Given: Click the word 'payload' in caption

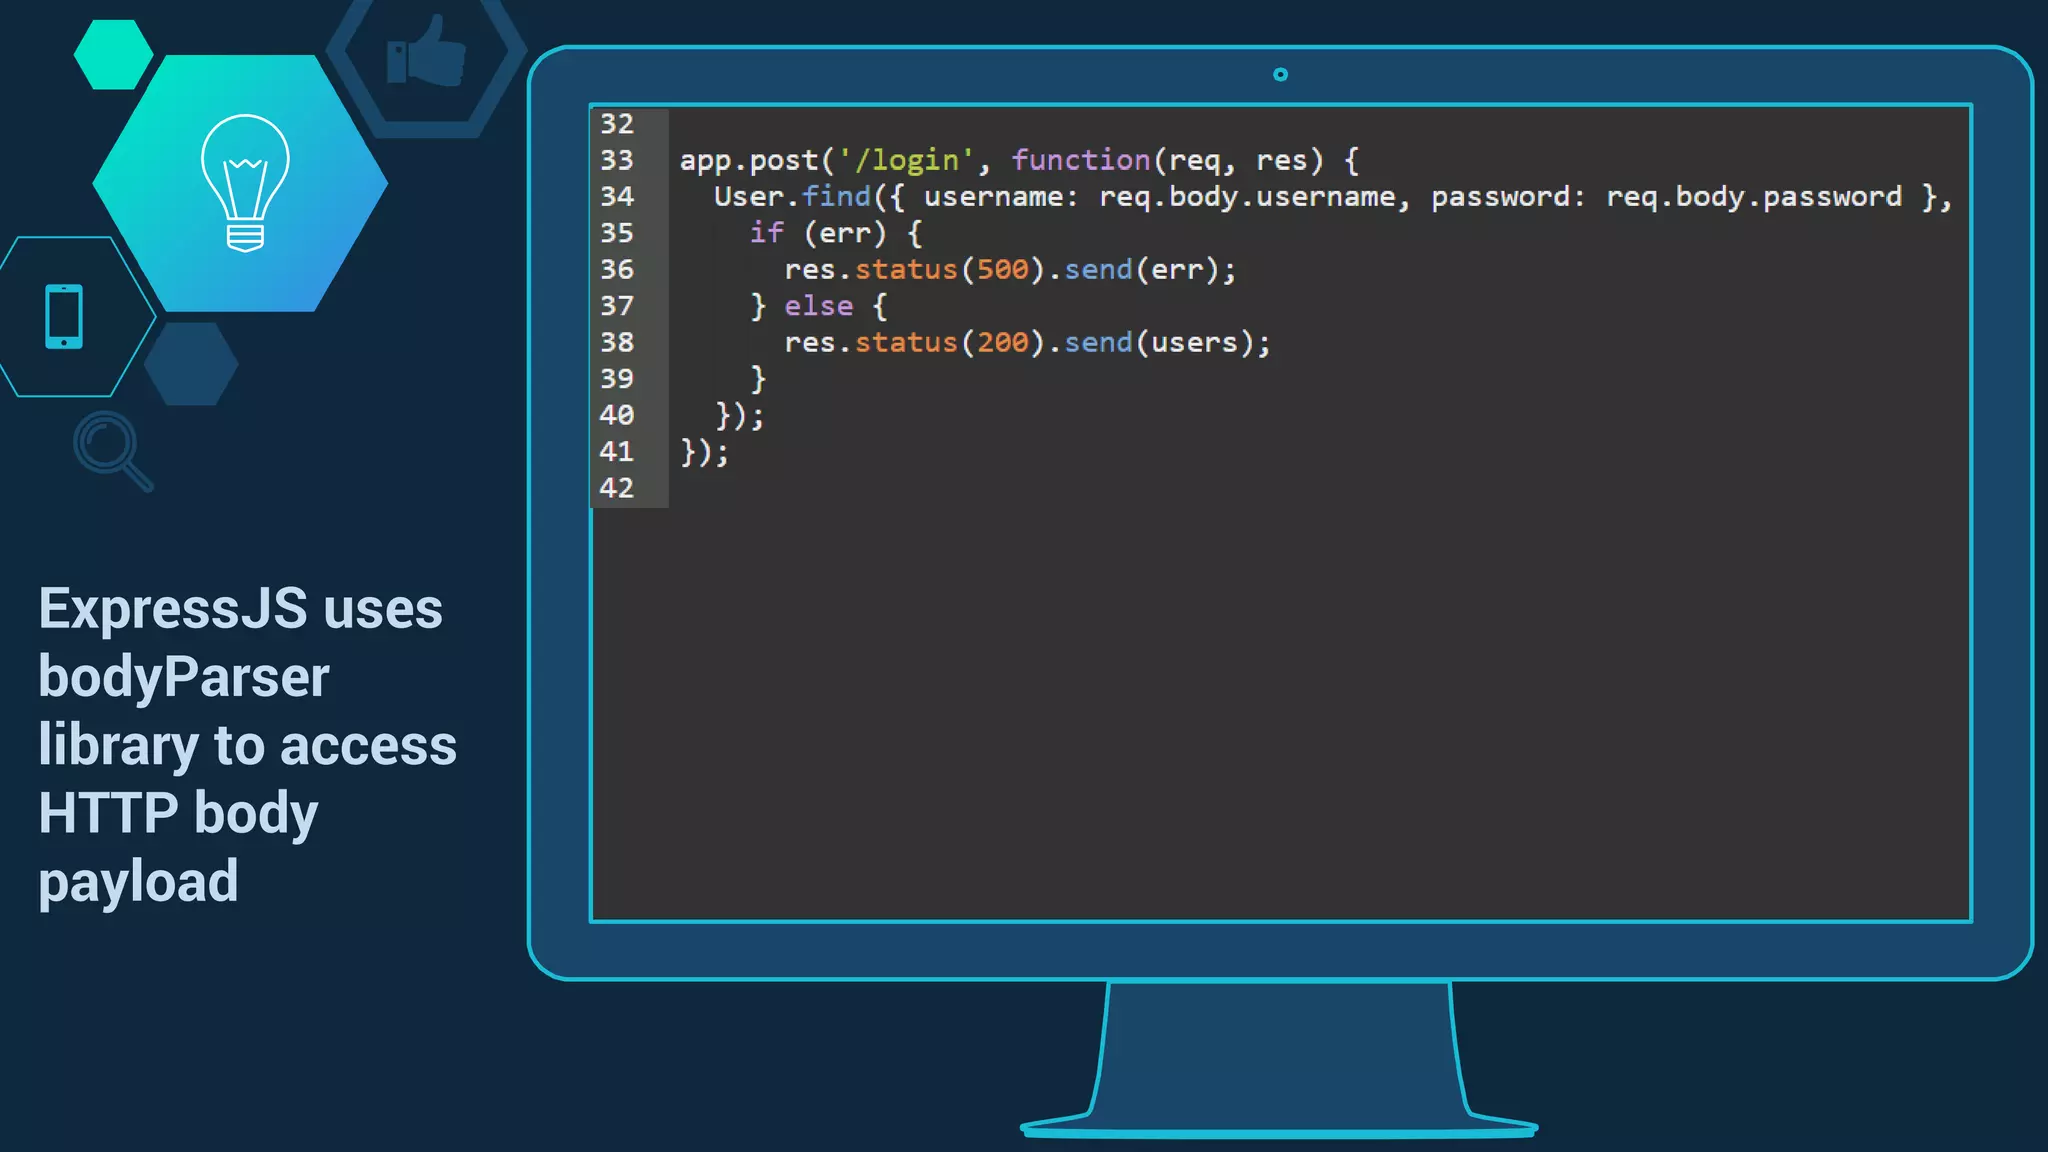Looking at the screenshot, I should click(138, 882).
